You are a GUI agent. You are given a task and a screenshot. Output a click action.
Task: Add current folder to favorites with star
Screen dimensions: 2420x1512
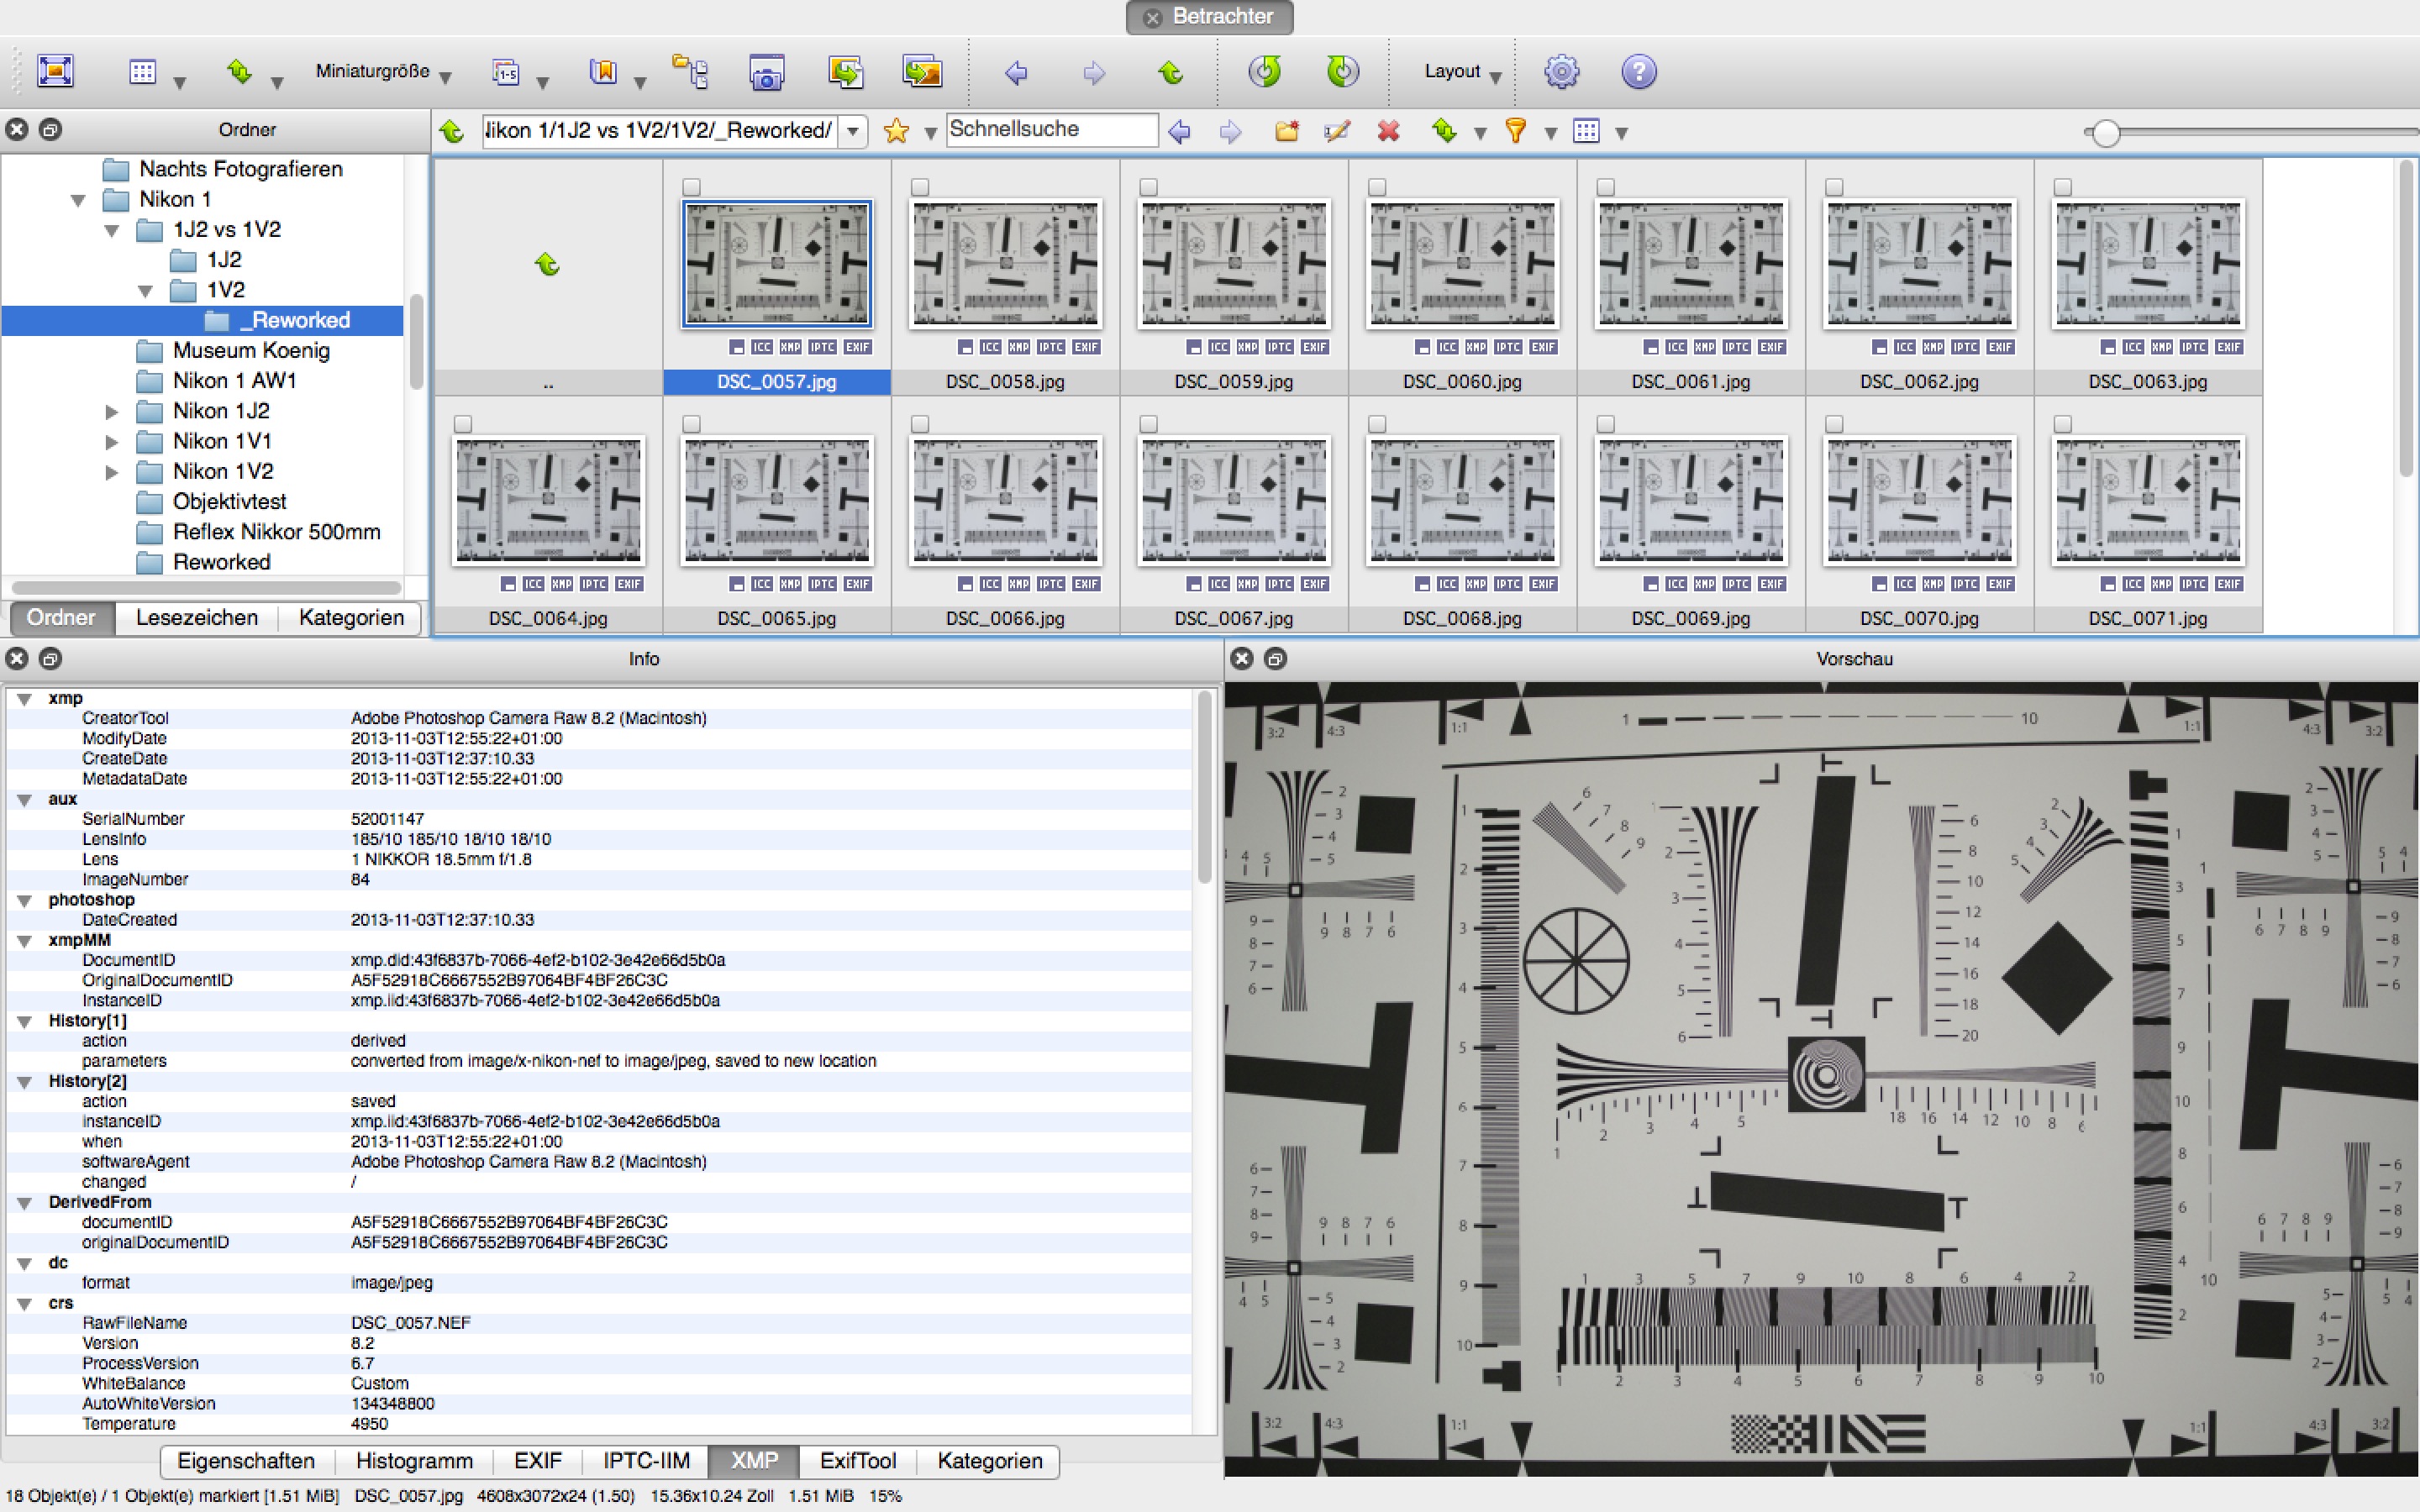click(x=896, y=131)
